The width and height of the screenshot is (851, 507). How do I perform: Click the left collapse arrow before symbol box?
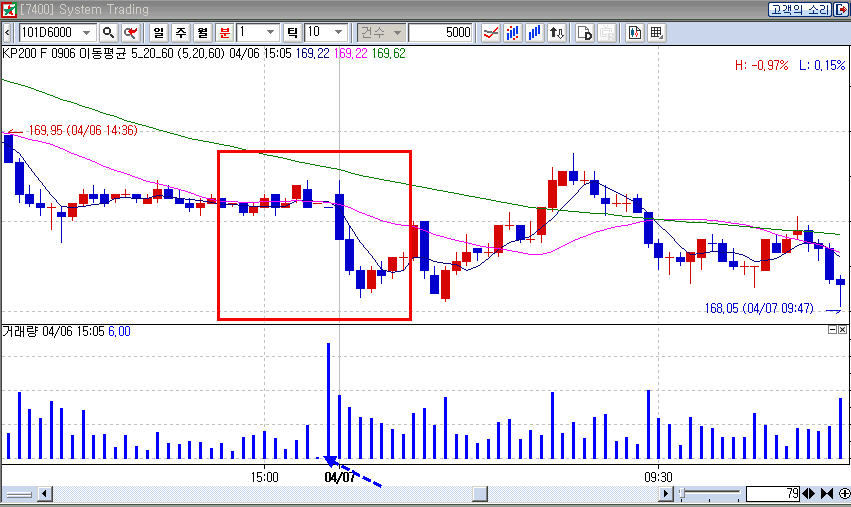pyautogui.click(x=8, y=33)
